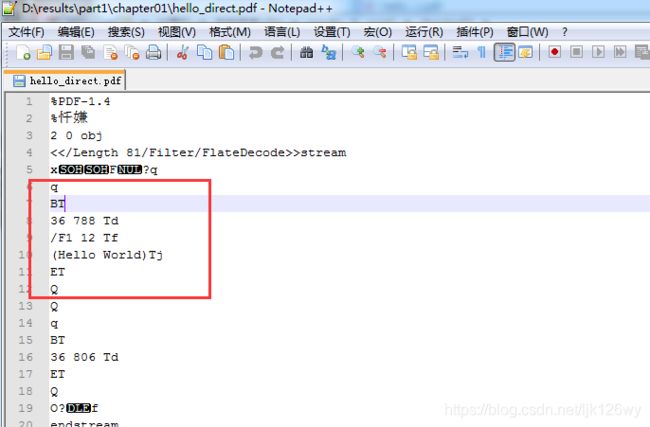The image size is (650, 427).
Task: Cut selection with the scissors icon
Action: 182,53
